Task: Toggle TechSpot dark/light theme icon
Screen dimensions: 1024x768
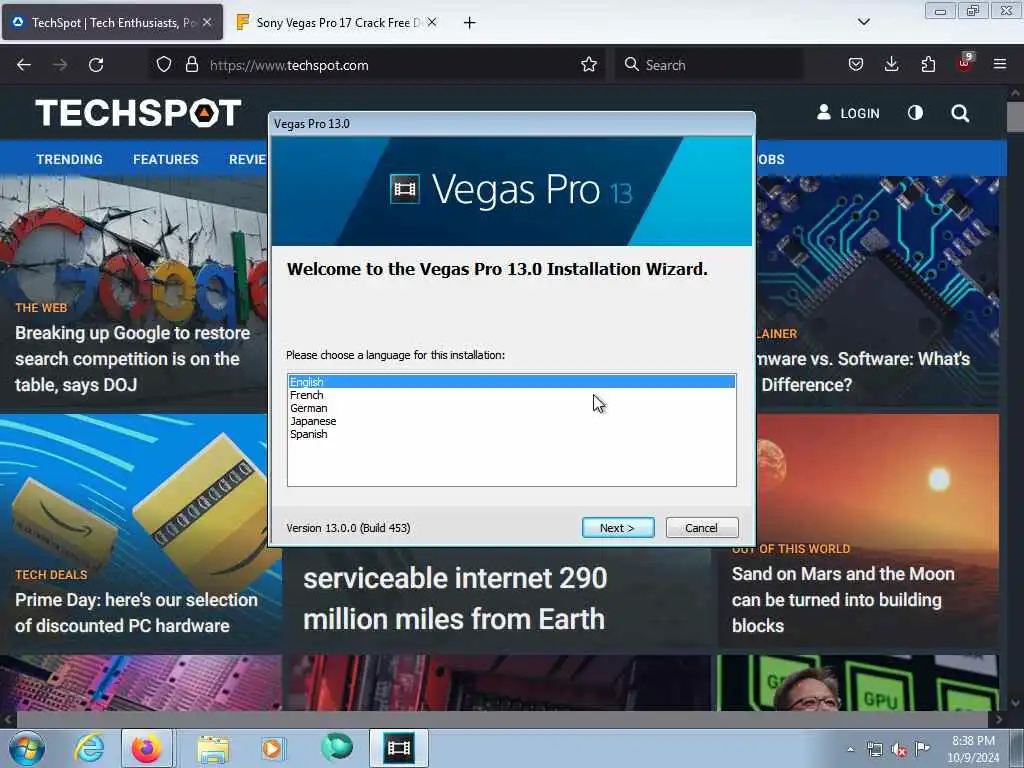Action: [x=916, y=113]
